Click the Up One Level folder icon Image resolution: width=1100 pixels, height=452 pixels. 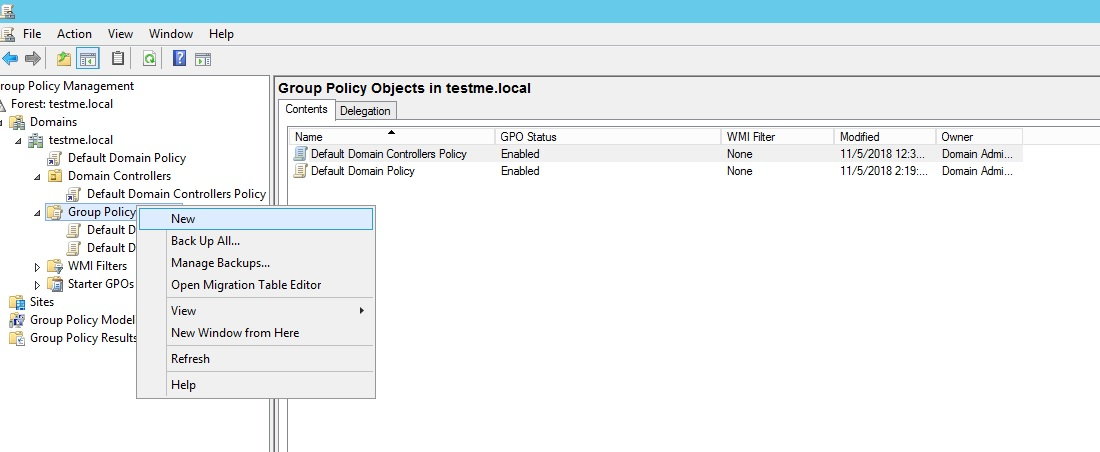tap(64, 59)
